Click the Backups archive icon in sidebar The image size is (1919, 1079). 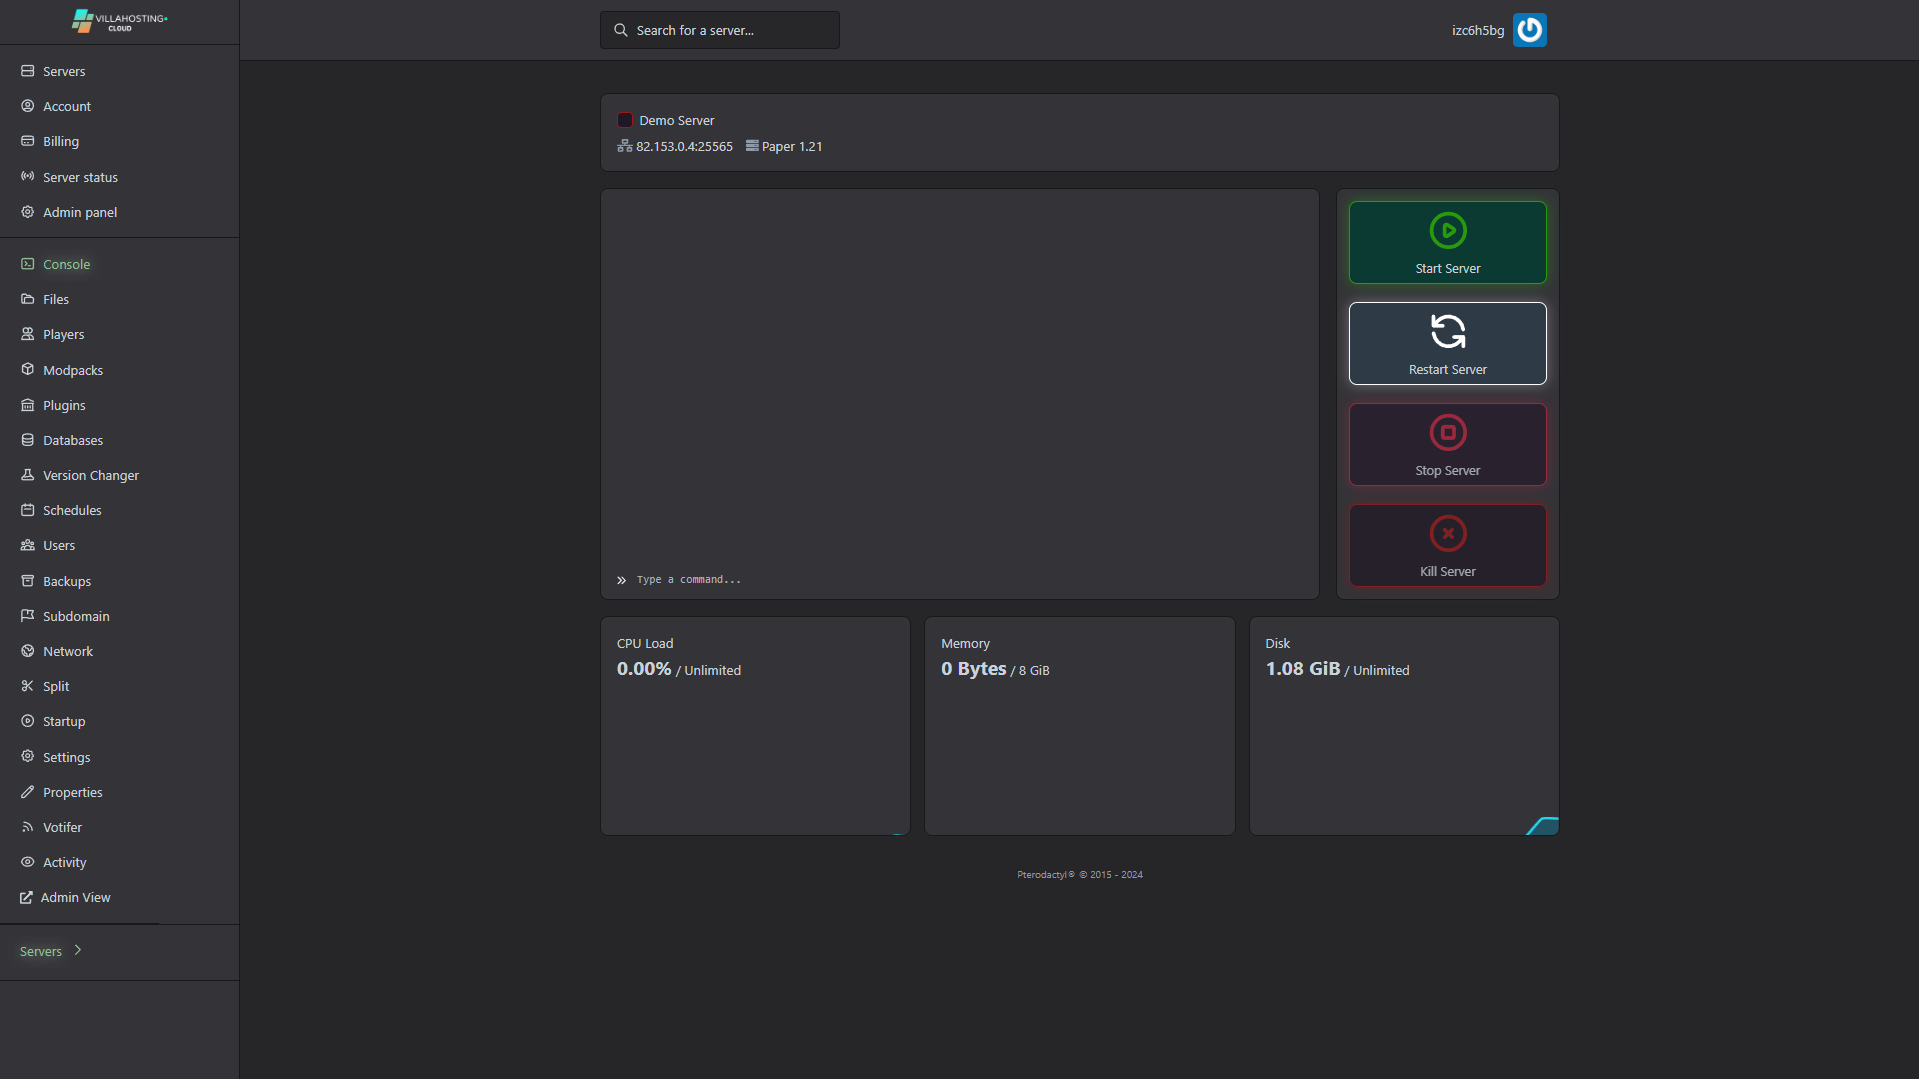28,581
